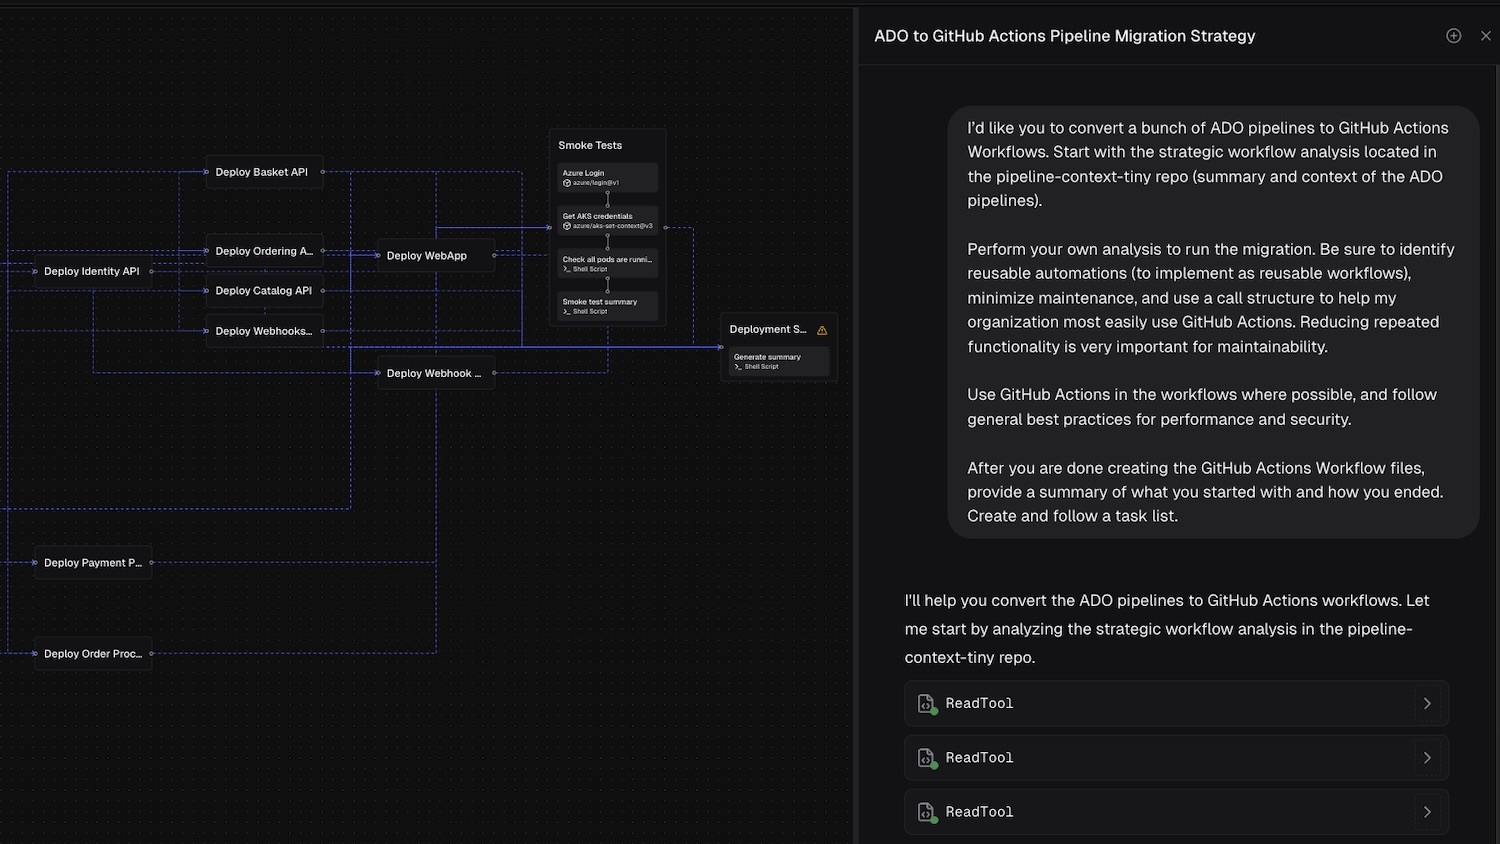Close the migration strategy chat panel
The height and width of the screenshot is (844, 1500).
point(1485,36)
